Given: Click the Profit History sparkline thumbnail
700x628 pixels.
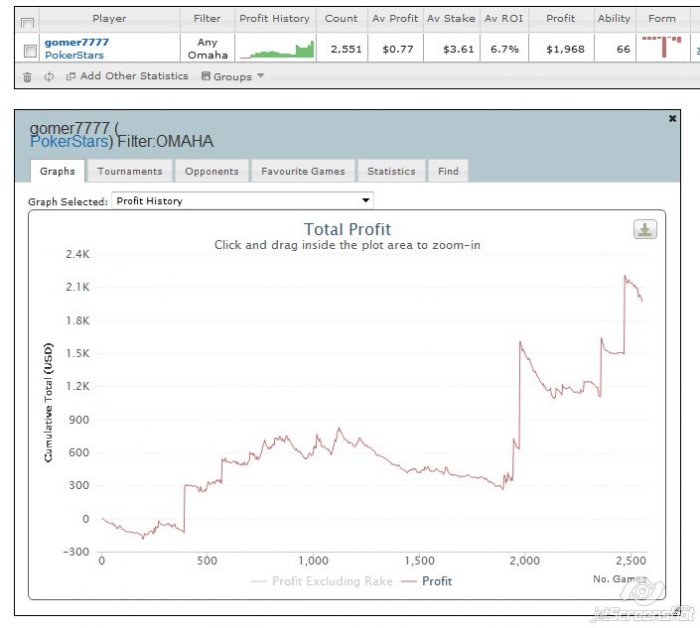Looking at the screenshot, I should pyautogui.click(x=277, y=50).
